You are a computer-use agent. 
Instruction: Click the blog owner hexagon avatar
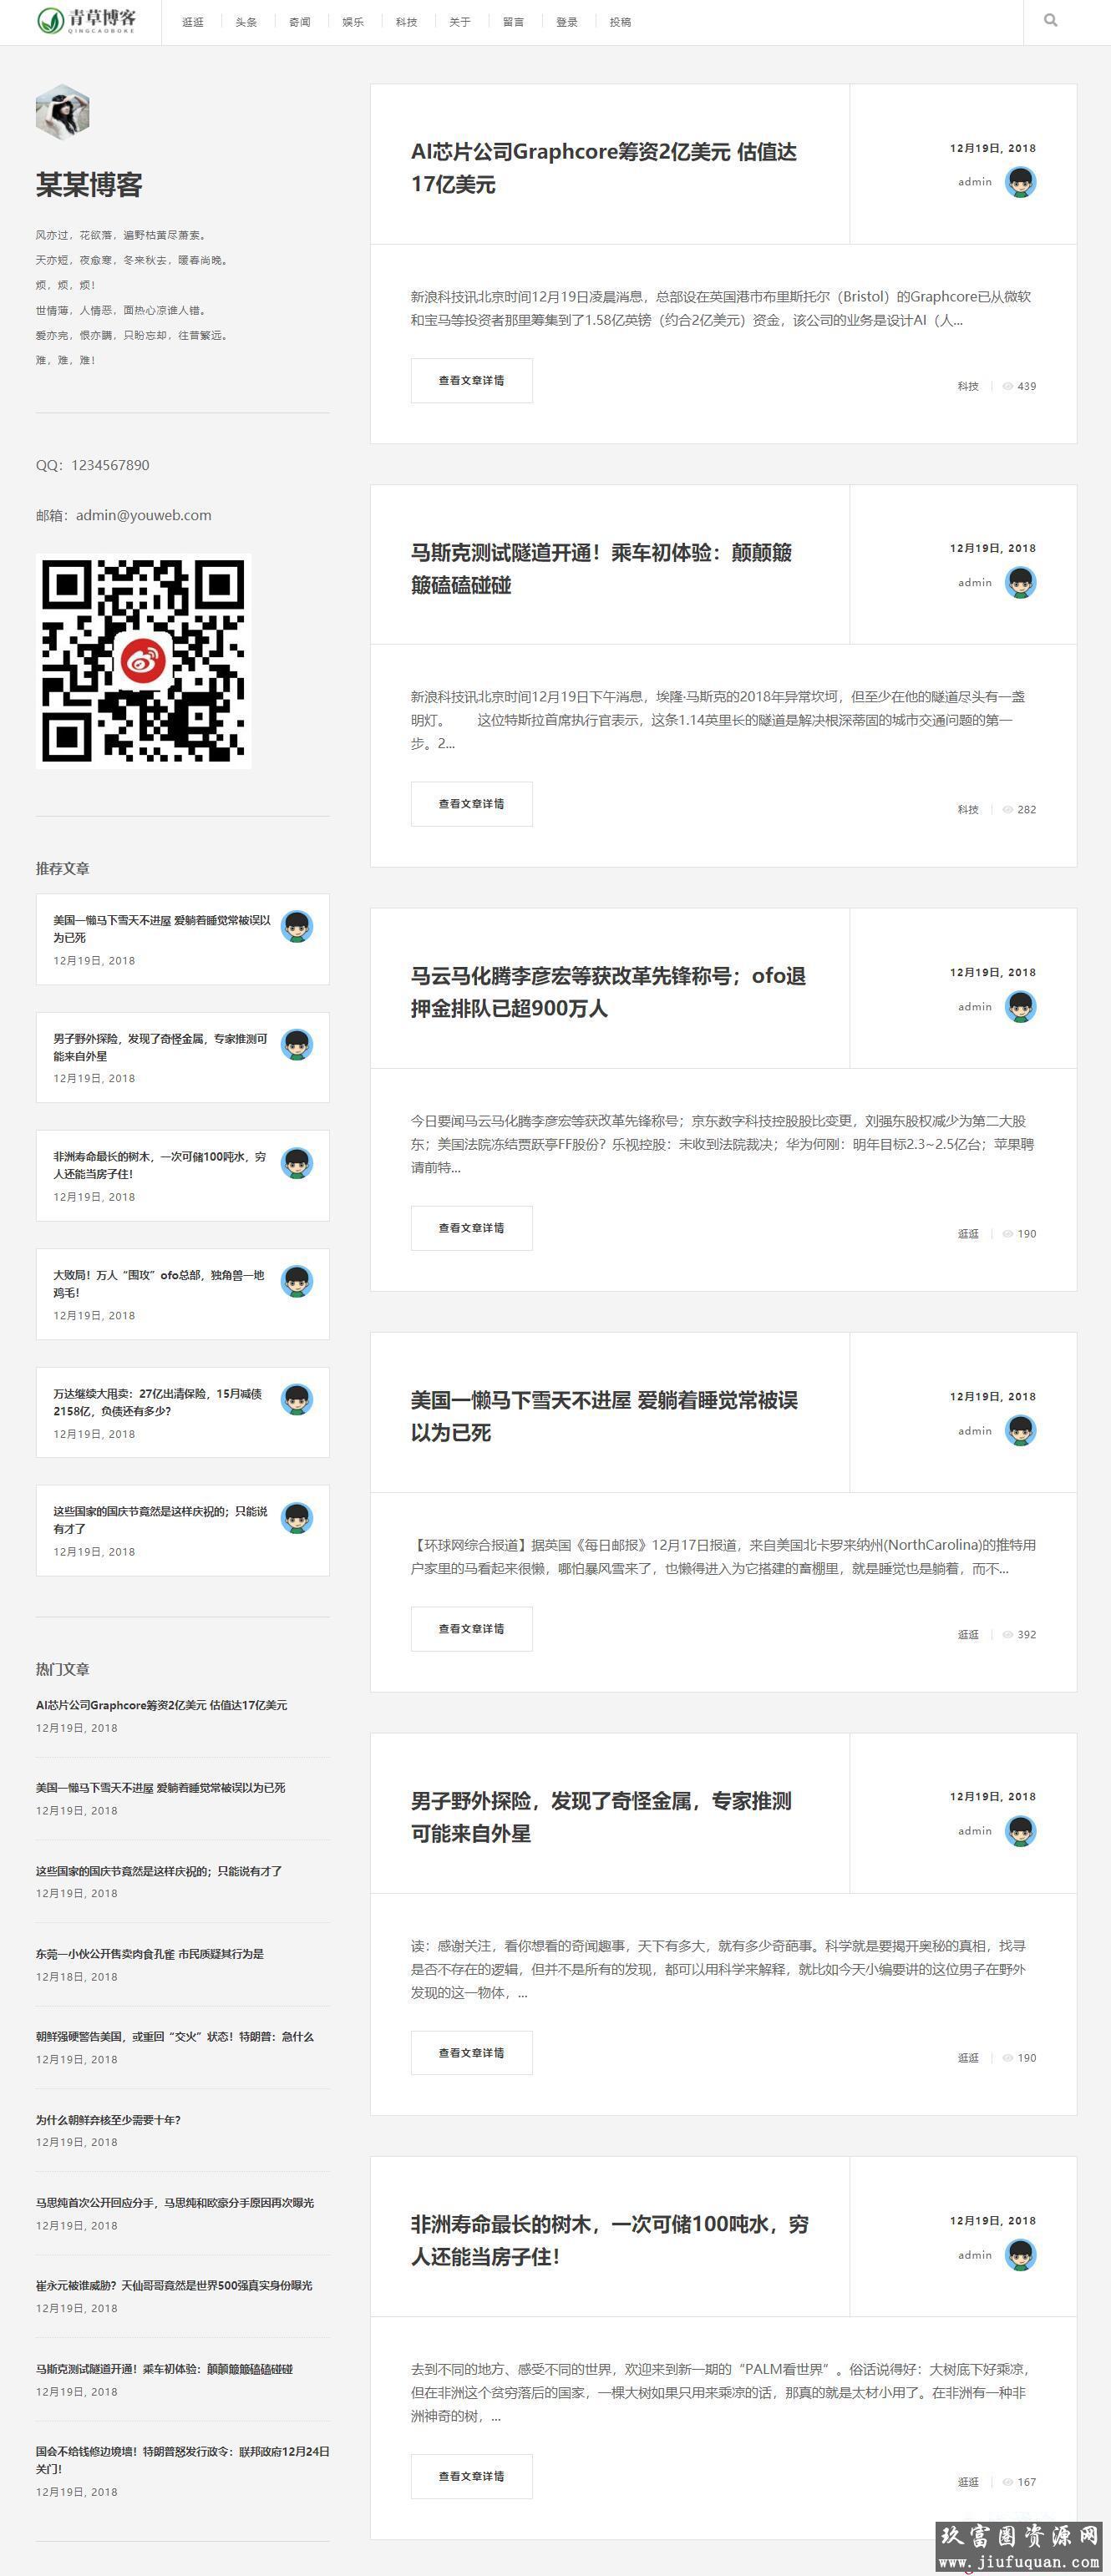63,112
